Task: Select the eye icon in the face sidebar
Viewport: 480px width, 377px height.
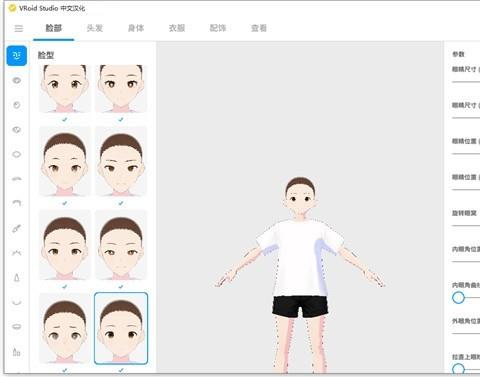Action: click(17, 80)
